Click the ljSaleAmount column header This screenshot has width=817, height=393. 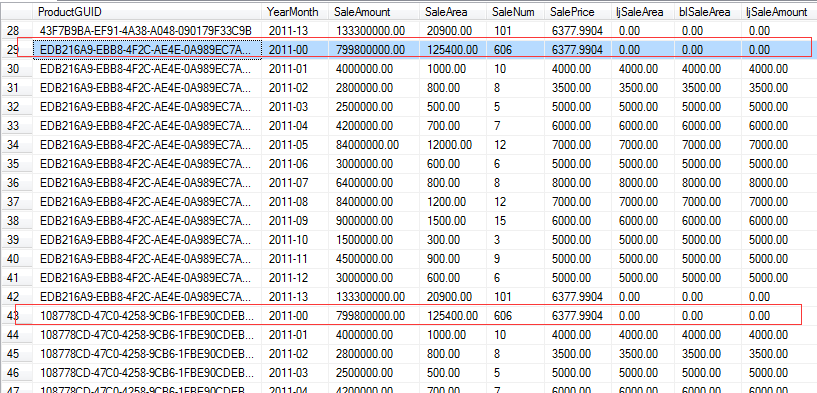click(x=780, y=11)
